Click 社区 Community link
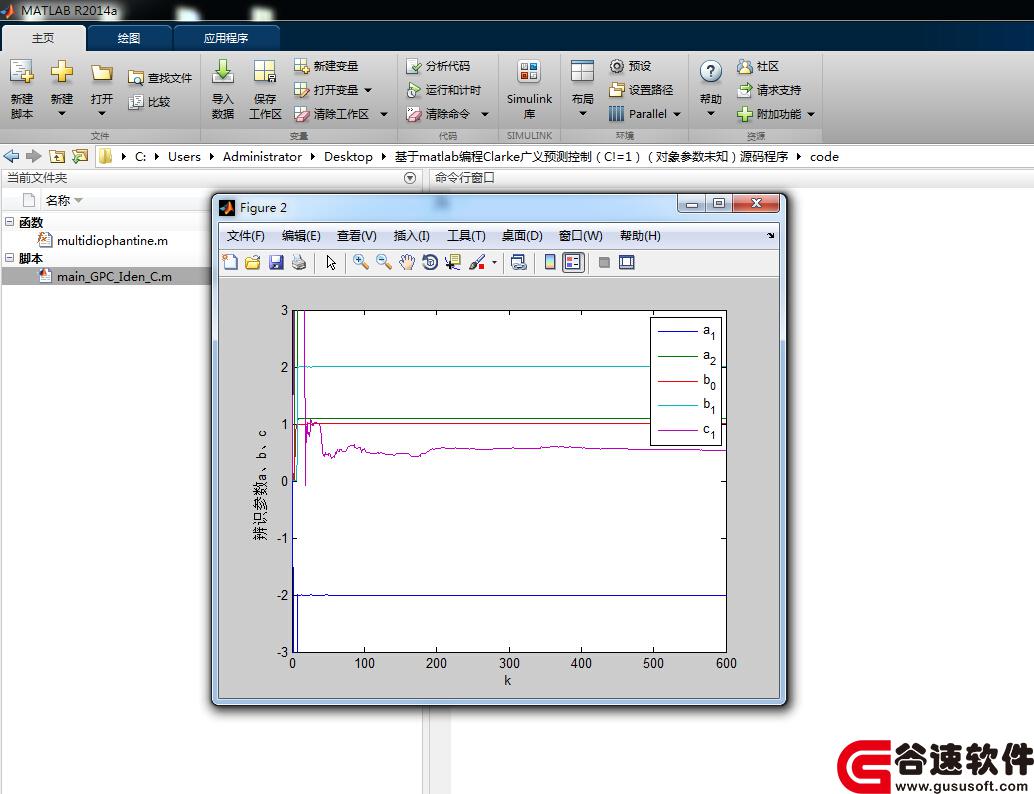 click(x=758, y=66)
